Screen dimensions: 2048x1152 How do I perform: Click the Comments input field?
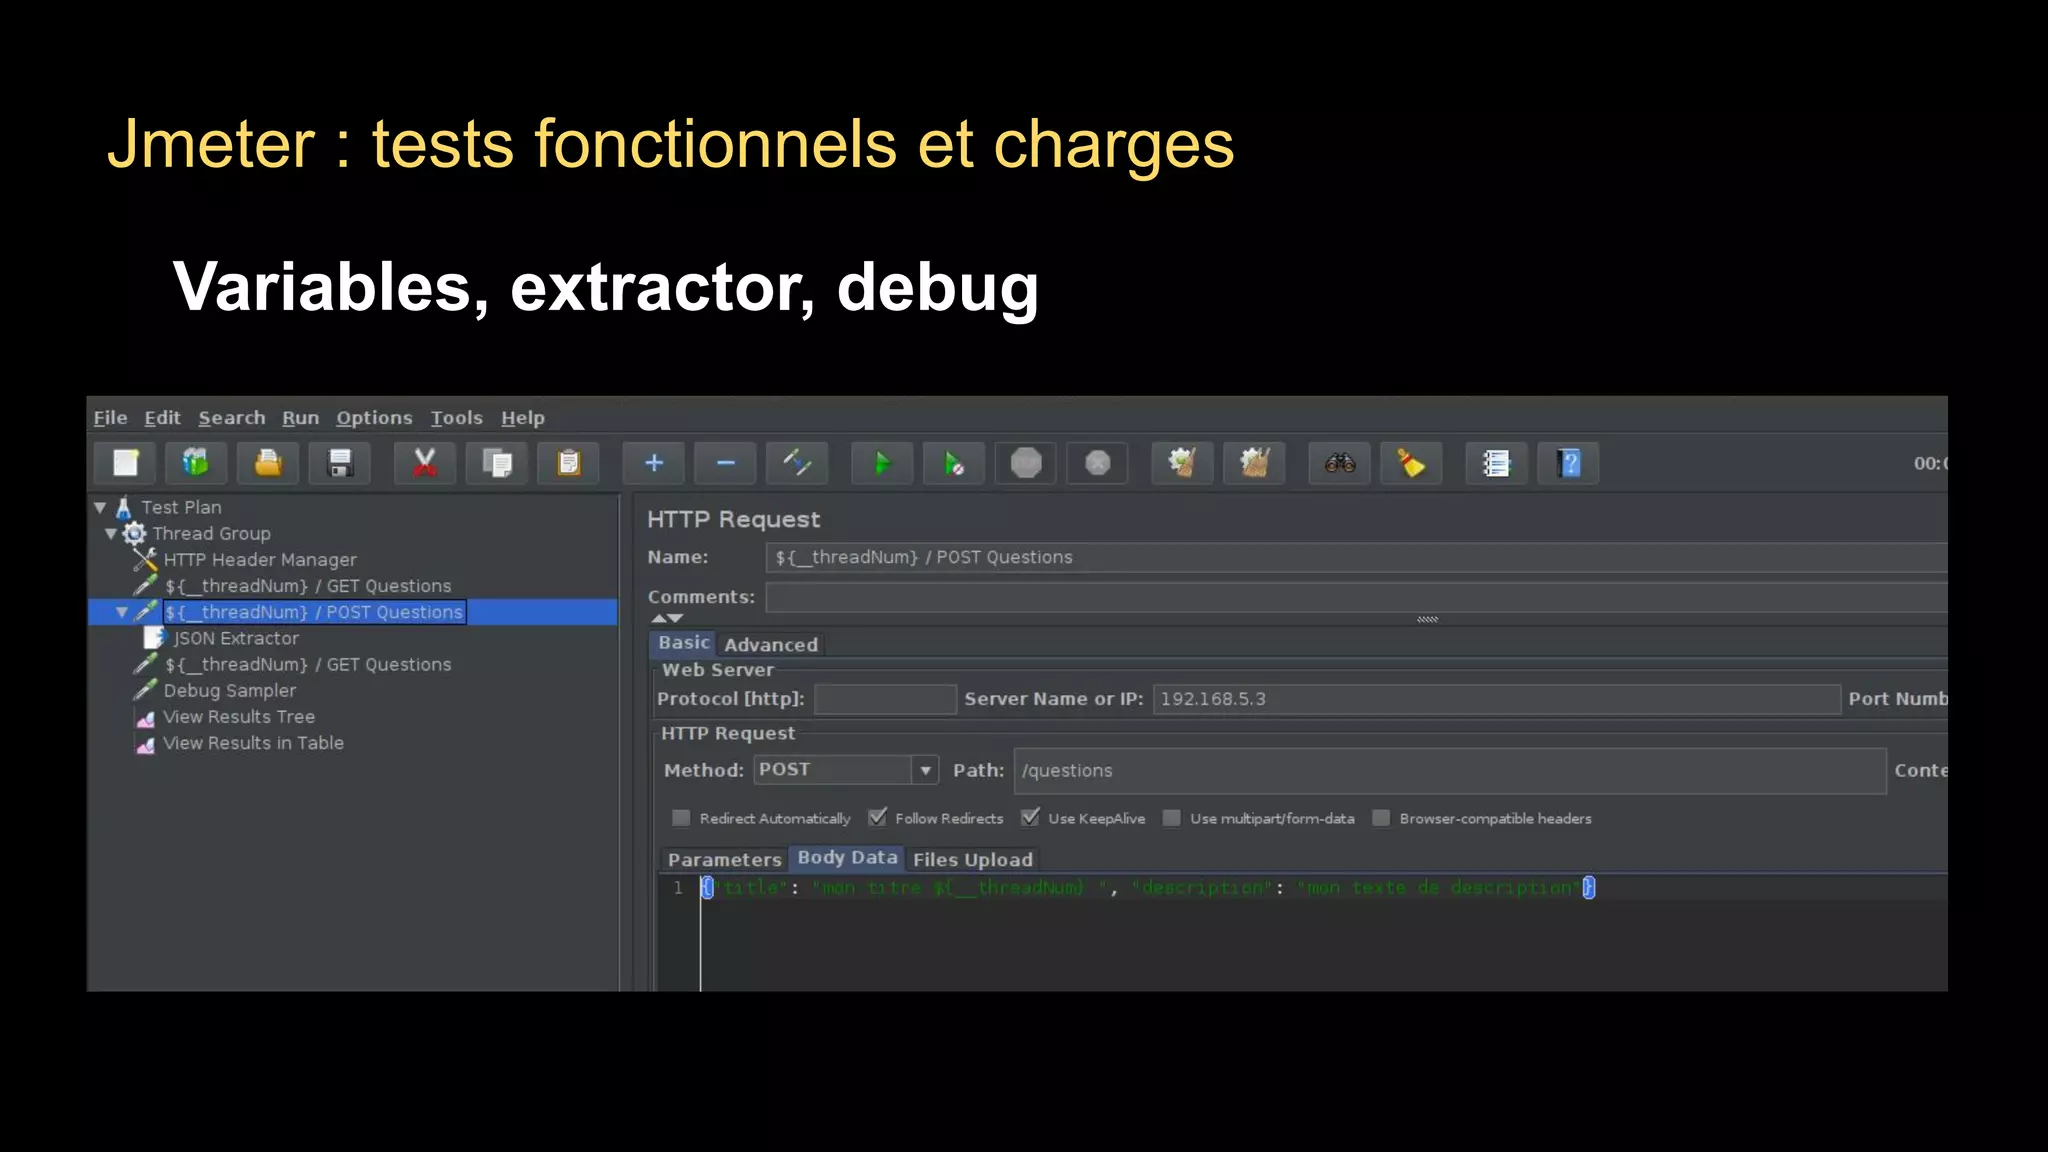click(1356, 597)
